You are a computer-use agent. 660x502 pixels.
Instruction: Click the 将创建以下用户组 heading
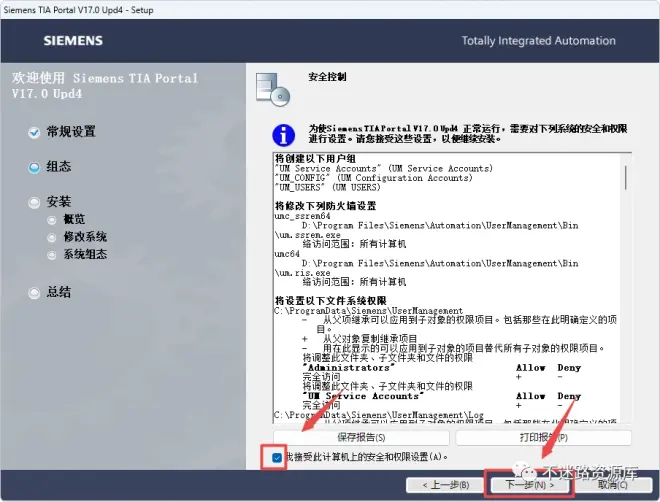(315, 159)
